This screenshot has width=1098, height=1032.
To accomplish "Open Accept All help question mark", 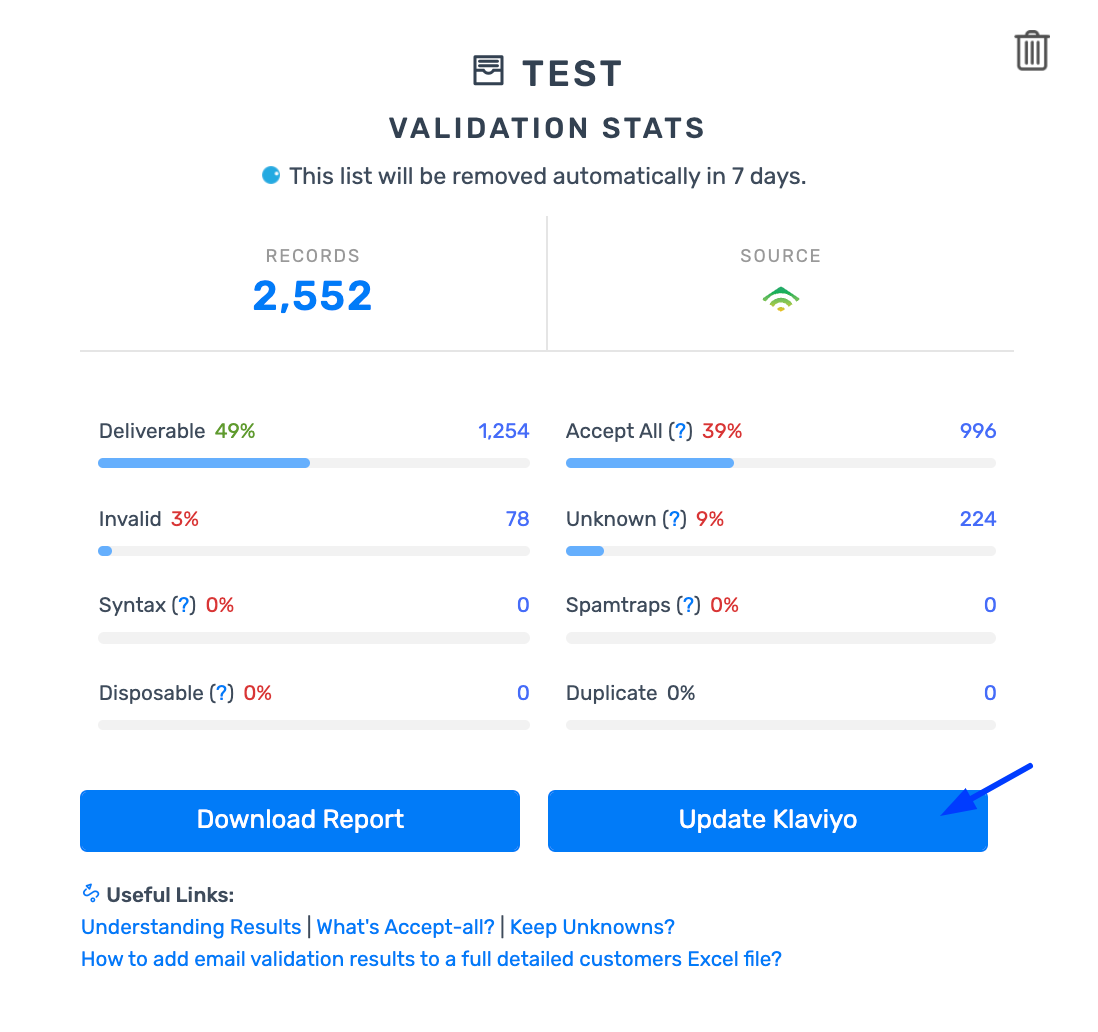I will pyautogui.click(x=680, y=431).
